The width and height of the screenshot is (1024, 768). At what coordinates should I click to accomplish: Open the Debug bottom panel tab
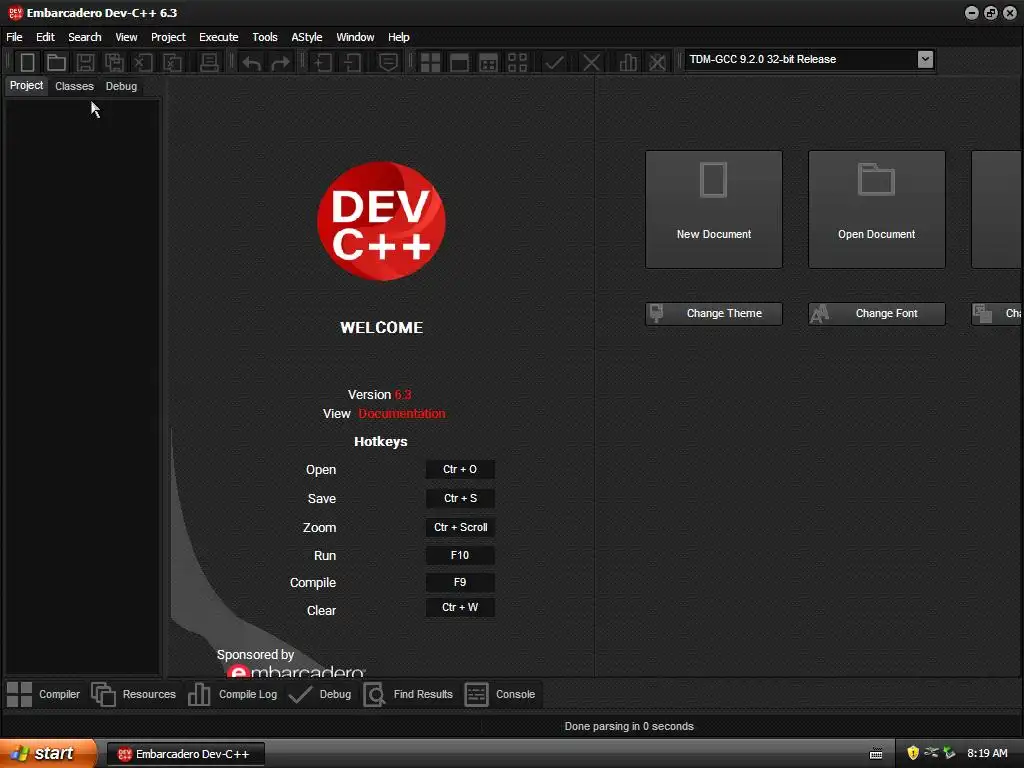(320, 694)
